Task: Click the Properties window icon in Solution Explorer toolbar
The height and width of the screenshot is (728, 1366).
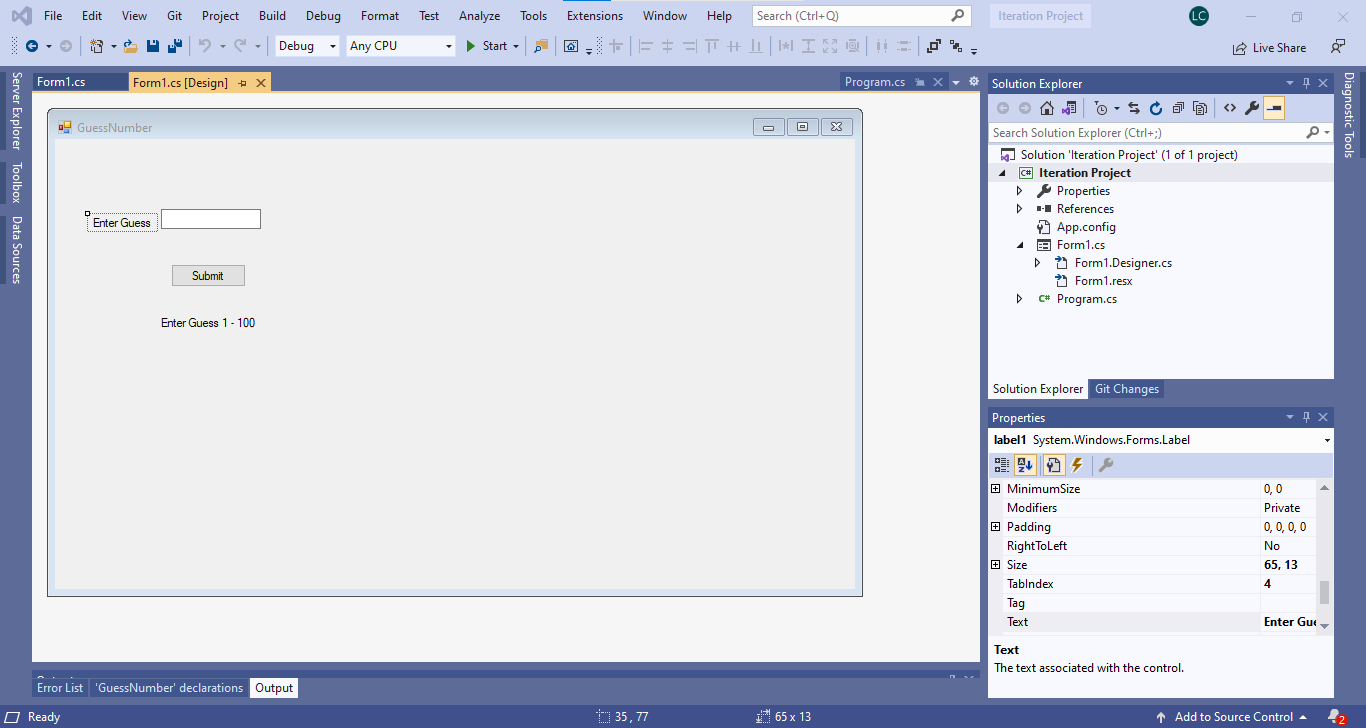Action: 1251,107
